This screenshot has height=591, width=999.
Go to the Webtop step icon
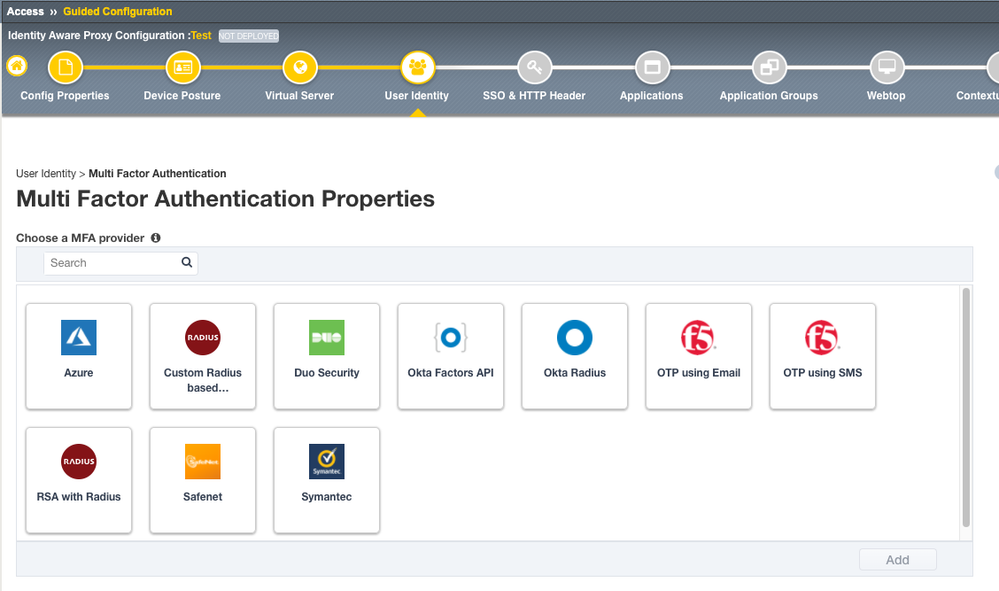tap(886, 68)
